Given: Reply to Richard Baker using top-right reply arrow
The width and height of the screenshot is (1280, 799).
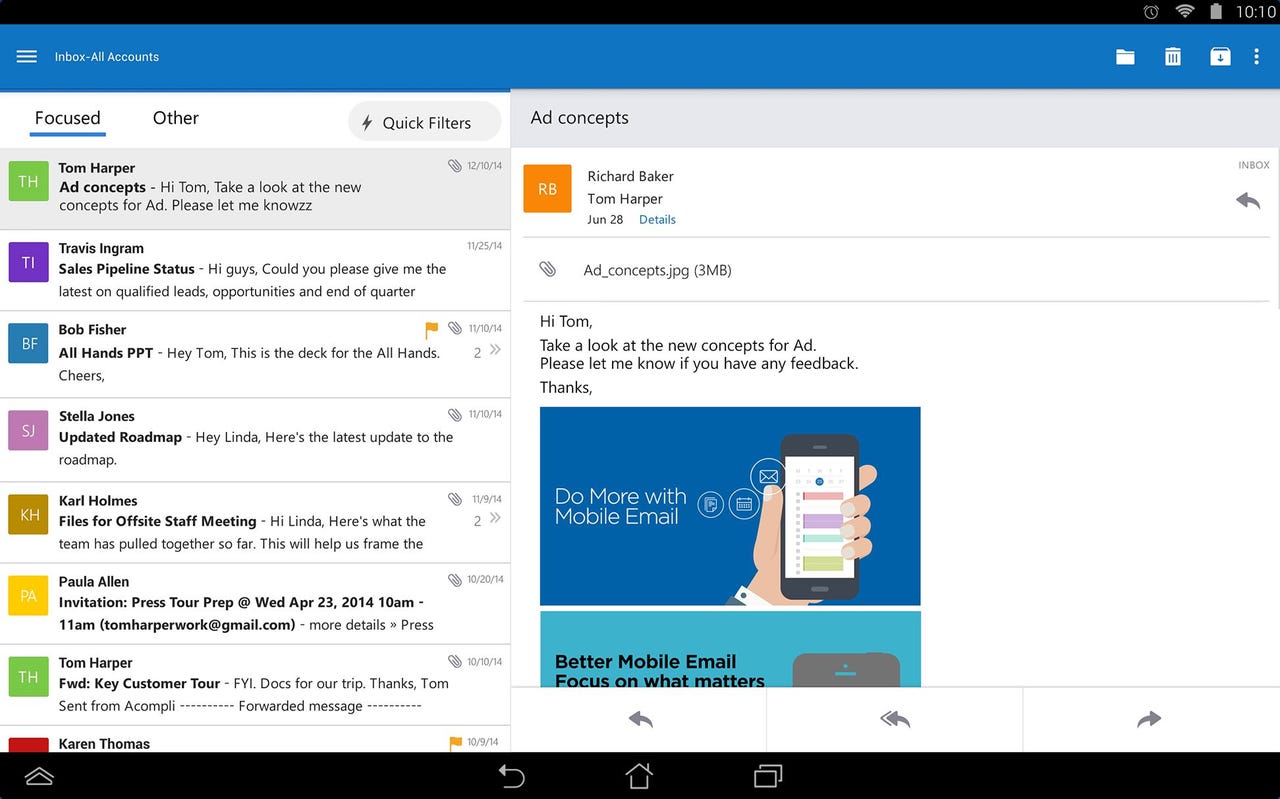Looking at the screenshot, I should (1247, 200).
